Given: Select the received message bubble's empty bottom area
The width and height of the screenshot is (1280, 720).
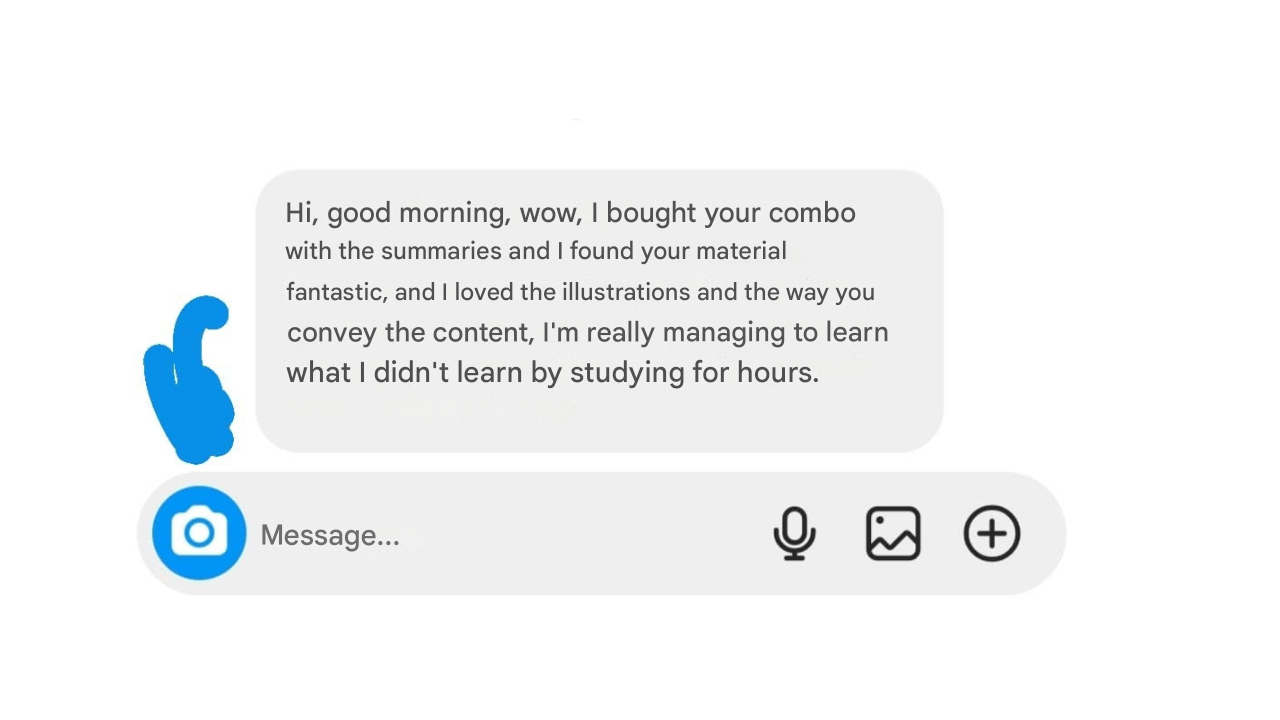Looking at the screenshot, I should 600,420.
